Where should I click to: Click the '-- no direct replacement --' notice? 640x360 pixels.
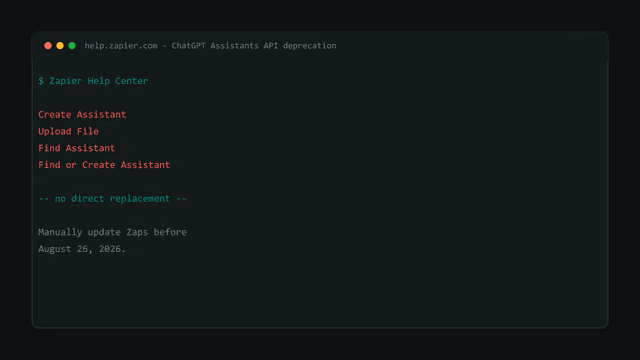[x=112, y=198]
